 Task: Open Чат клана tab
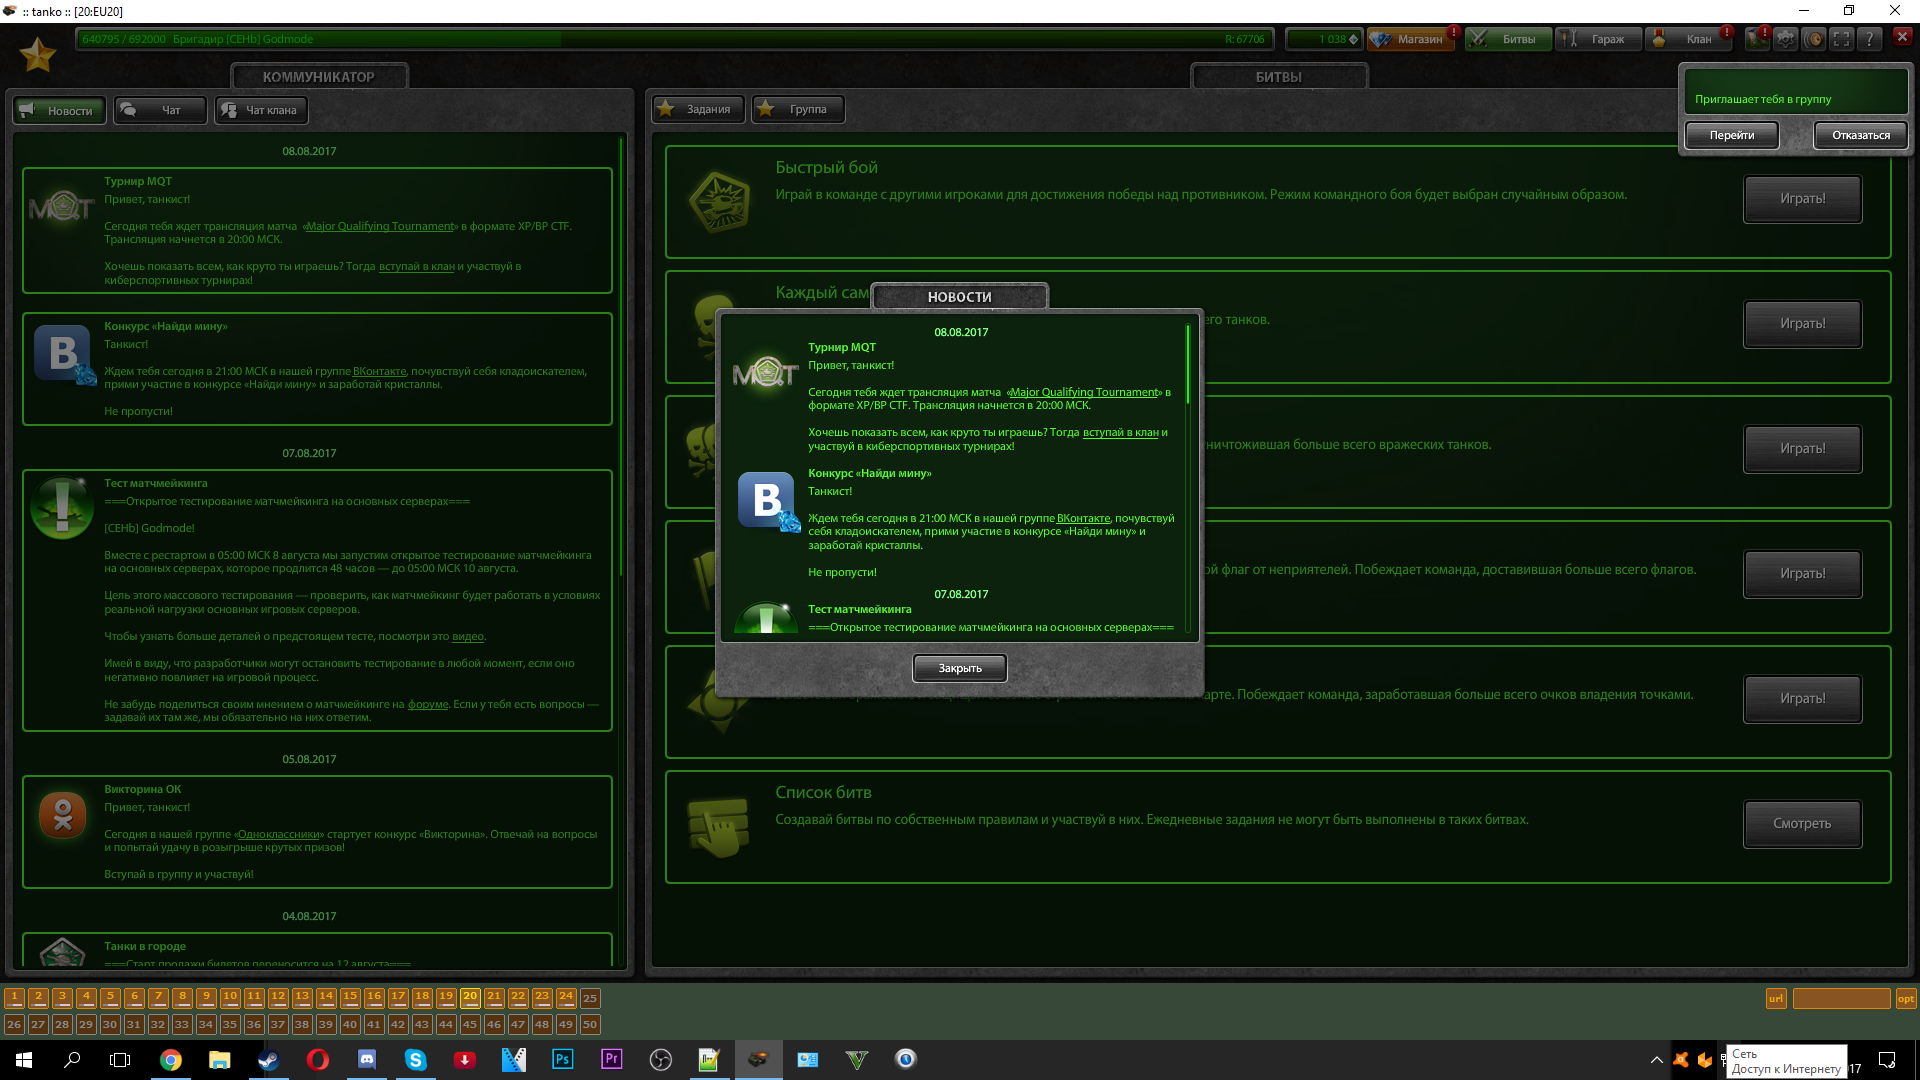click(261, 110)
